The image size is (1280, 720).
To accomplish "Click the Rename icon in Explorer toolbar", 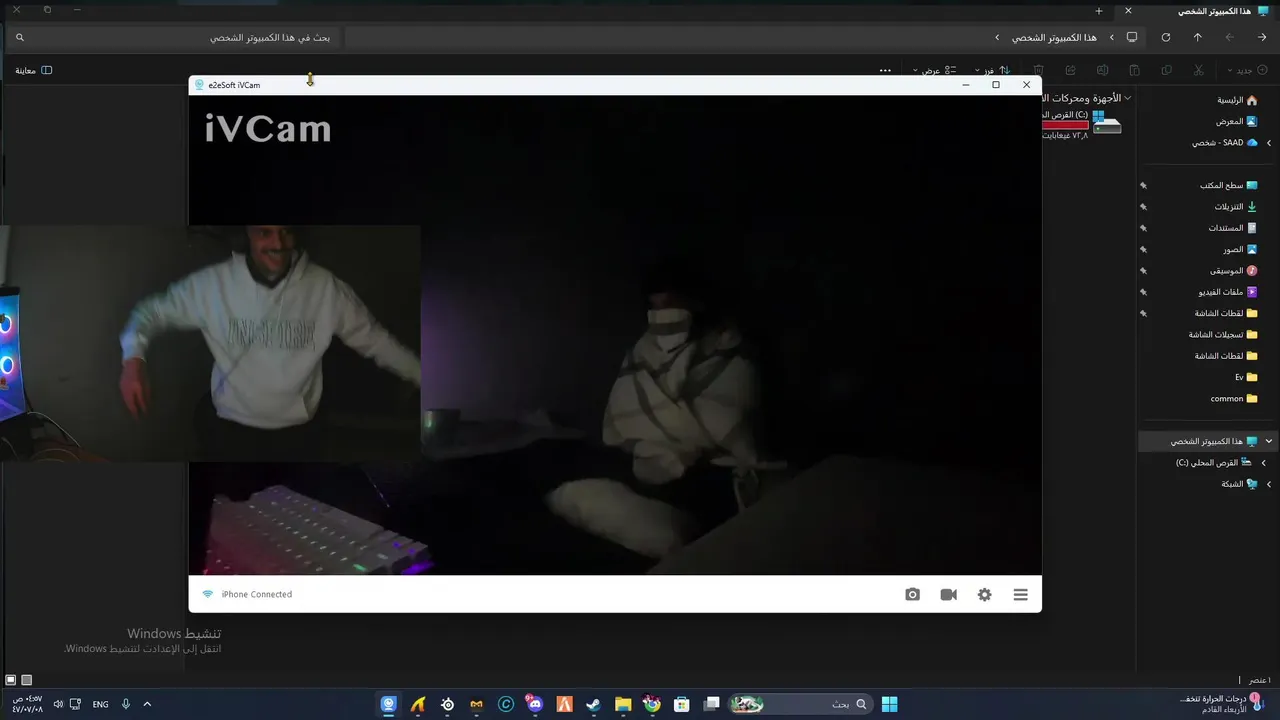I will (x=1102, y=70).
